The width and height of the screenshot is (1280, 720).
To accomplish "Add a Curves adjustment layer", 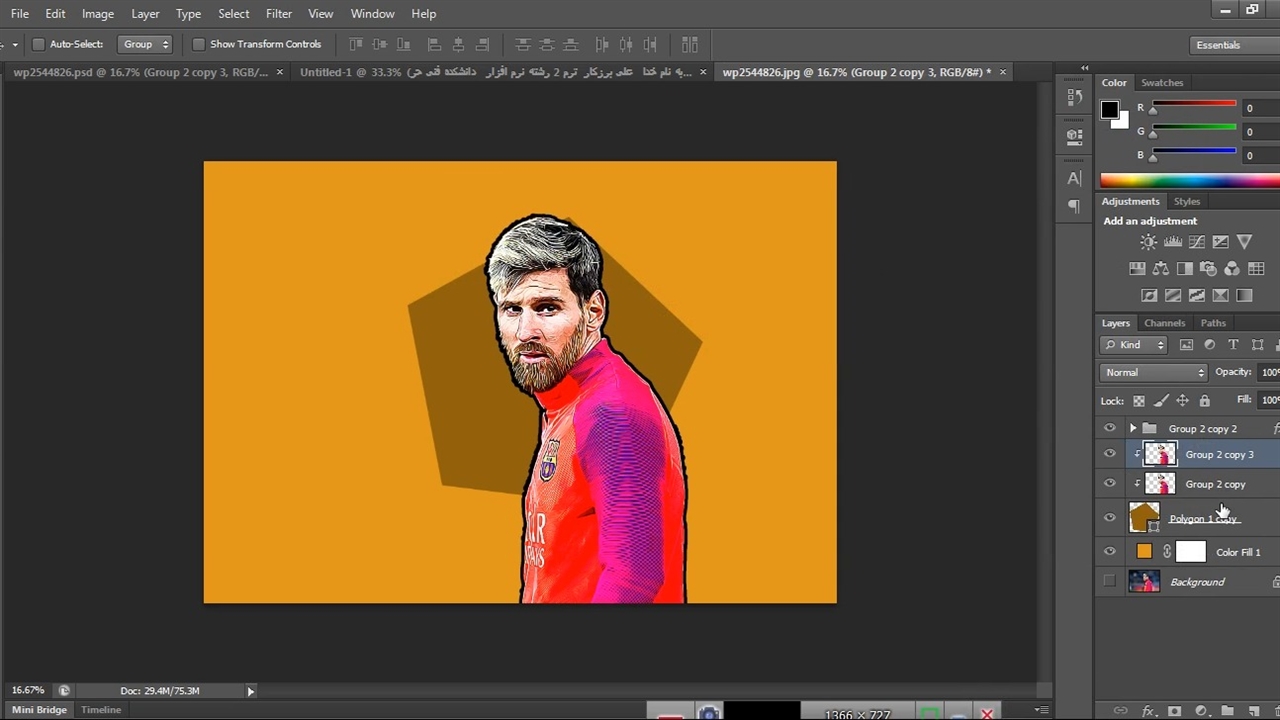I will (x=1196, y=242).
